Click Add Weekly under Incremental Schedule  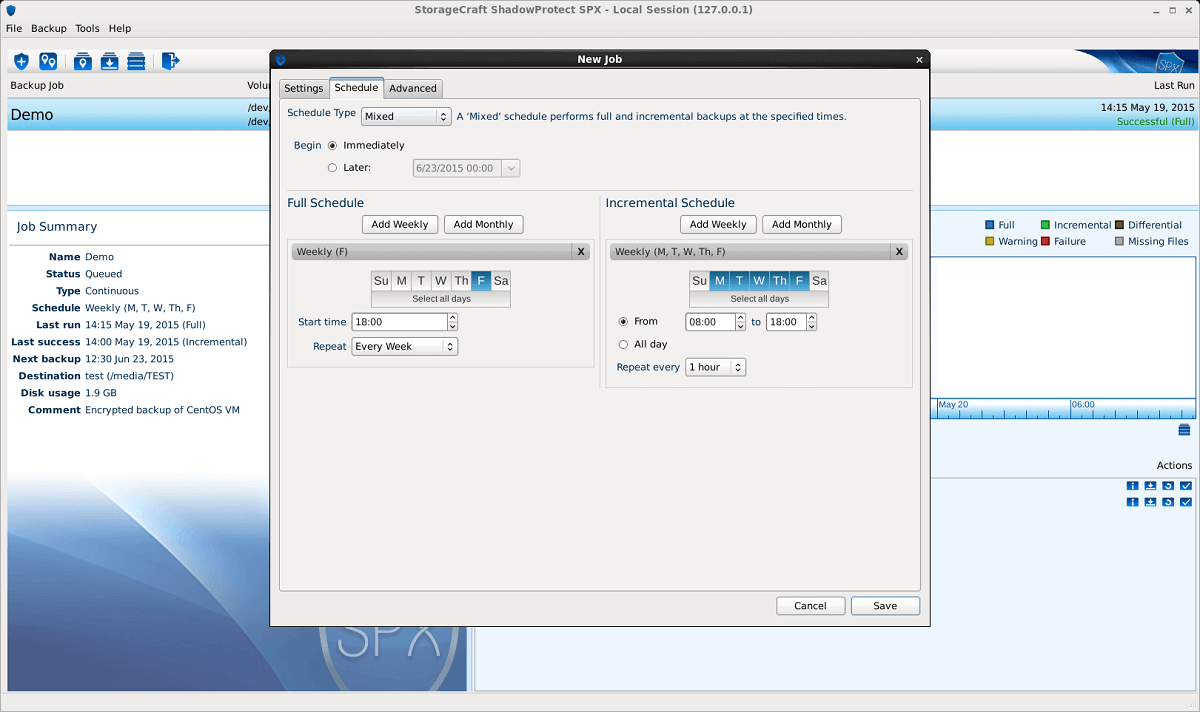(718, 225)
